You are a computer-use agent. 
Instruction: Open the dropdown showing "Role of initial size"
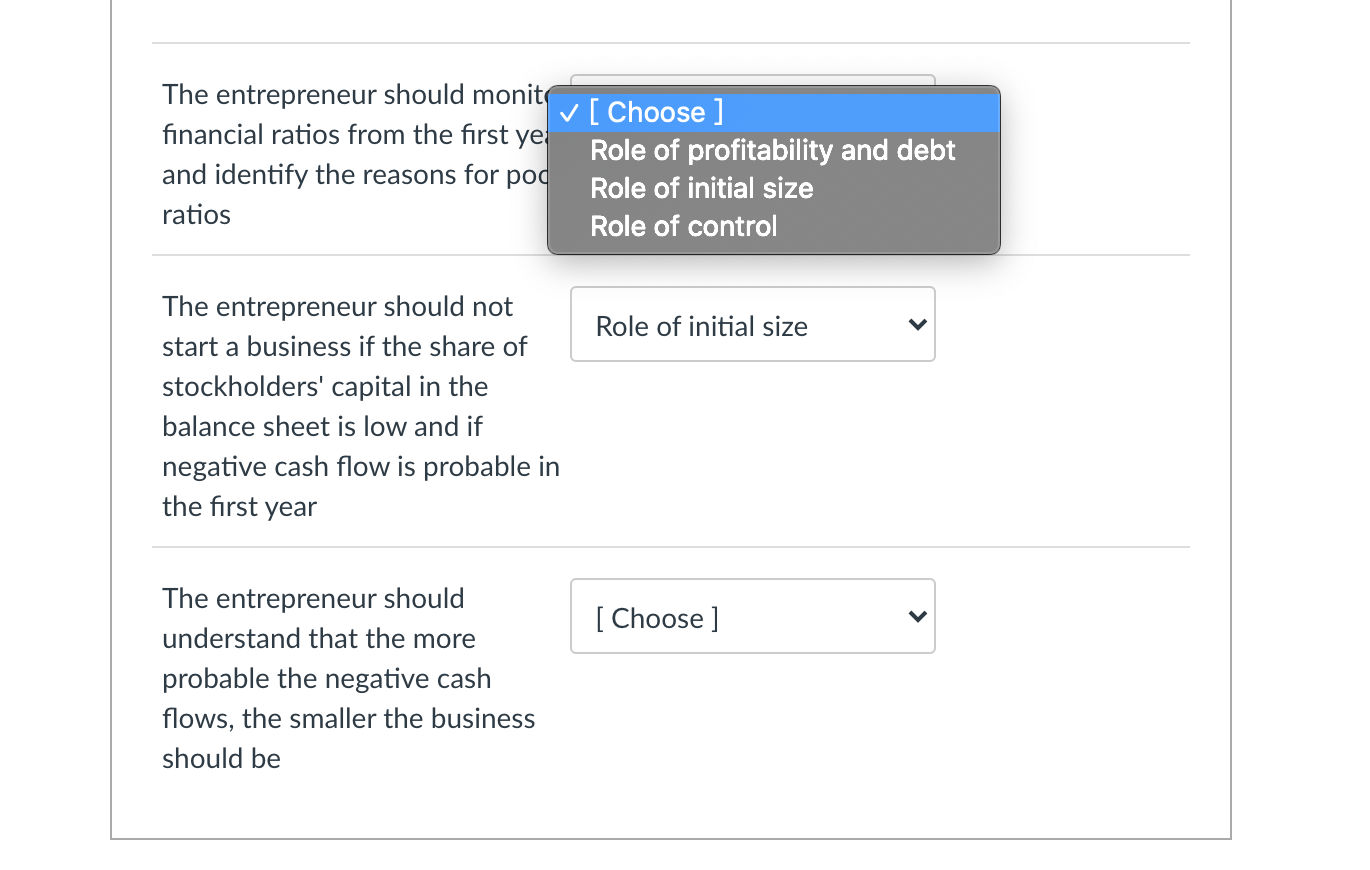pos(752,324)
